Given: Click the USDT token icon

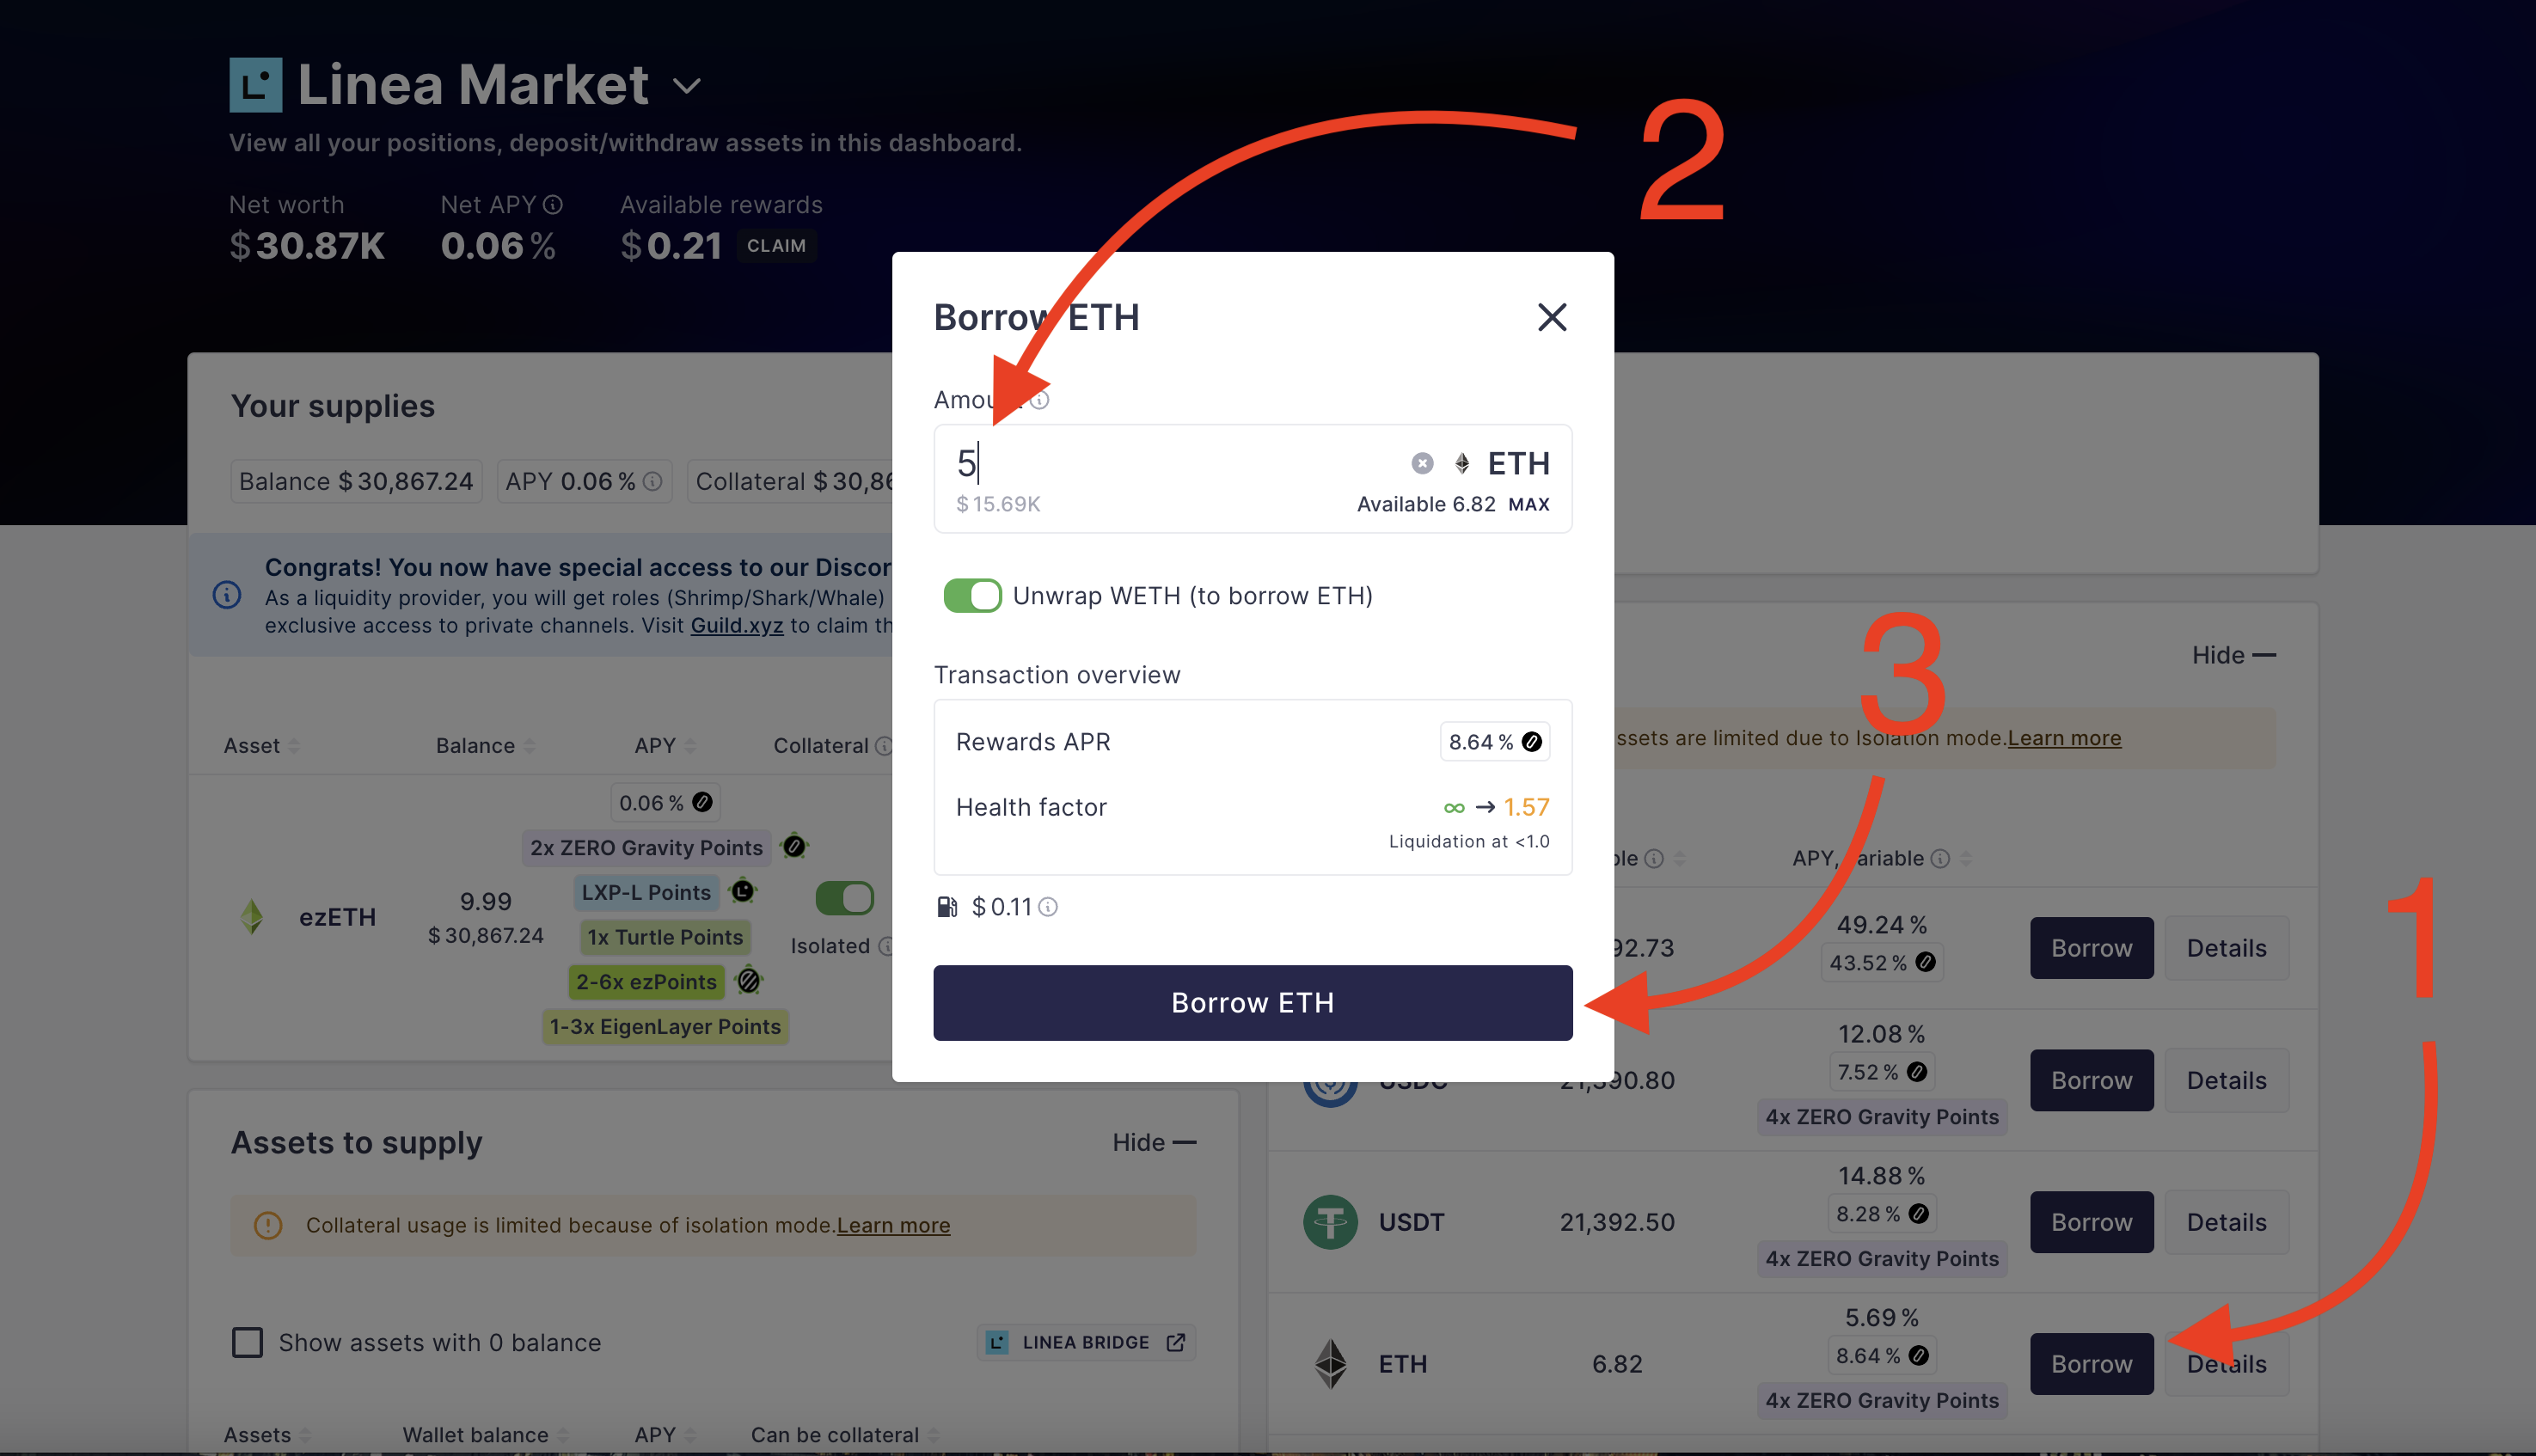Looking at the screenshot, I should (x=1330, y=1222).
